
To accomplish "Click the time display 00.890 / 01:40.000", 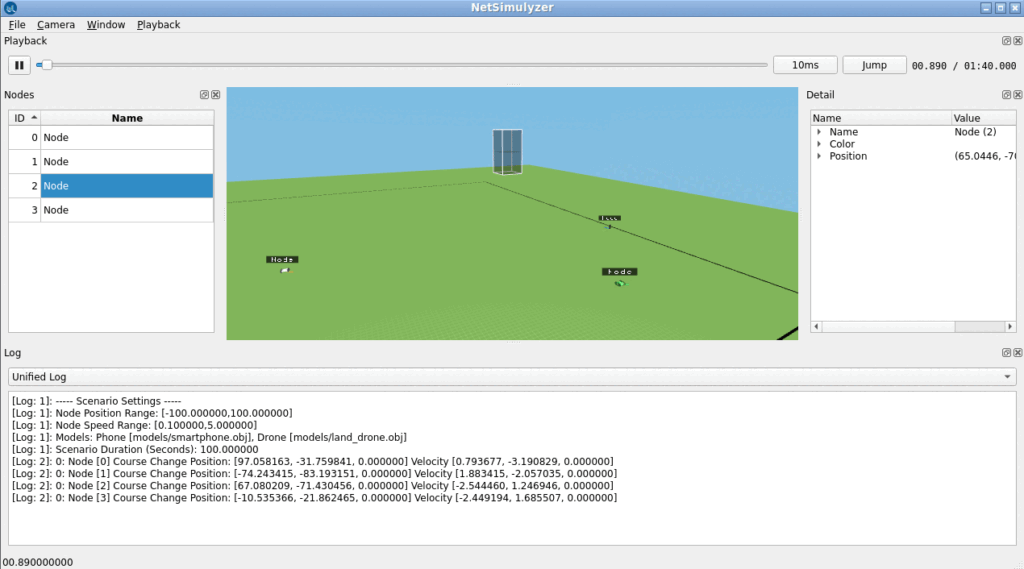I will 963,66.
